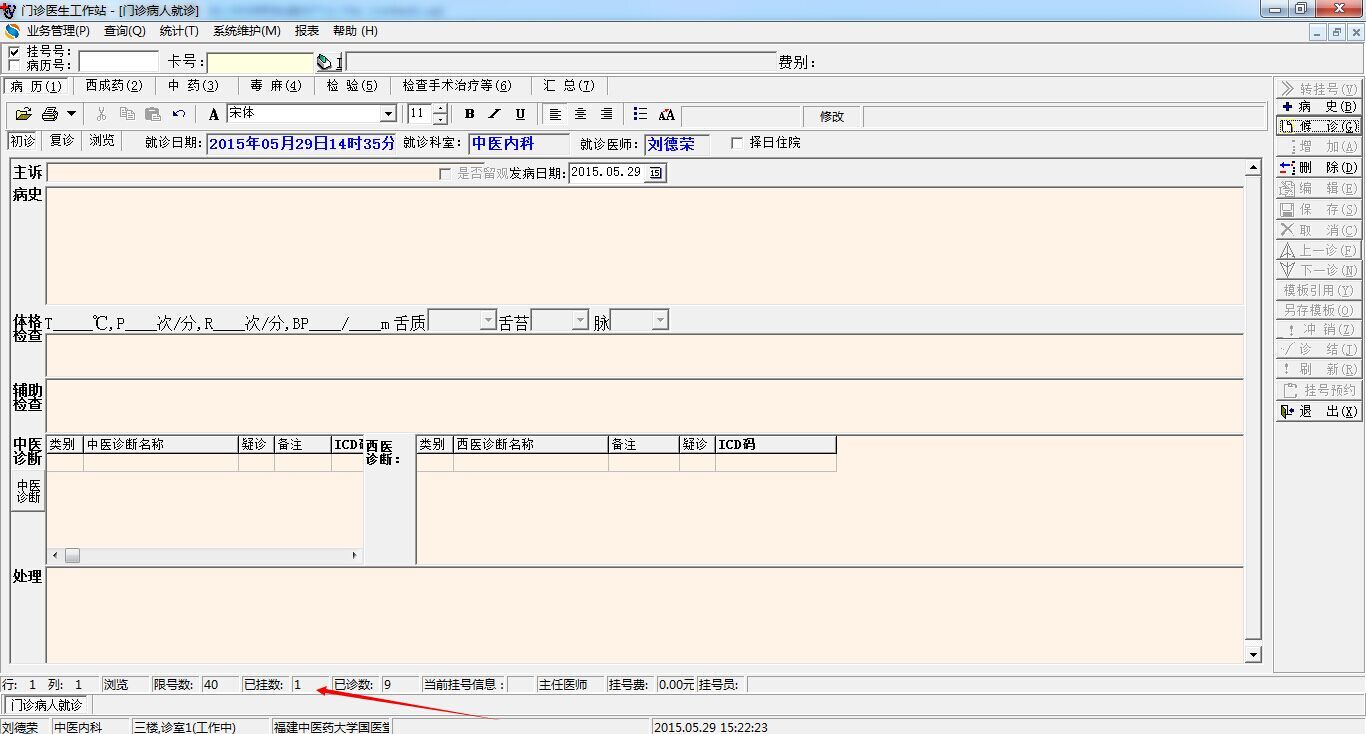Click the 挂号预约 appointment button
Viewport: 1366px width, 734px height.
point(1319,390)
